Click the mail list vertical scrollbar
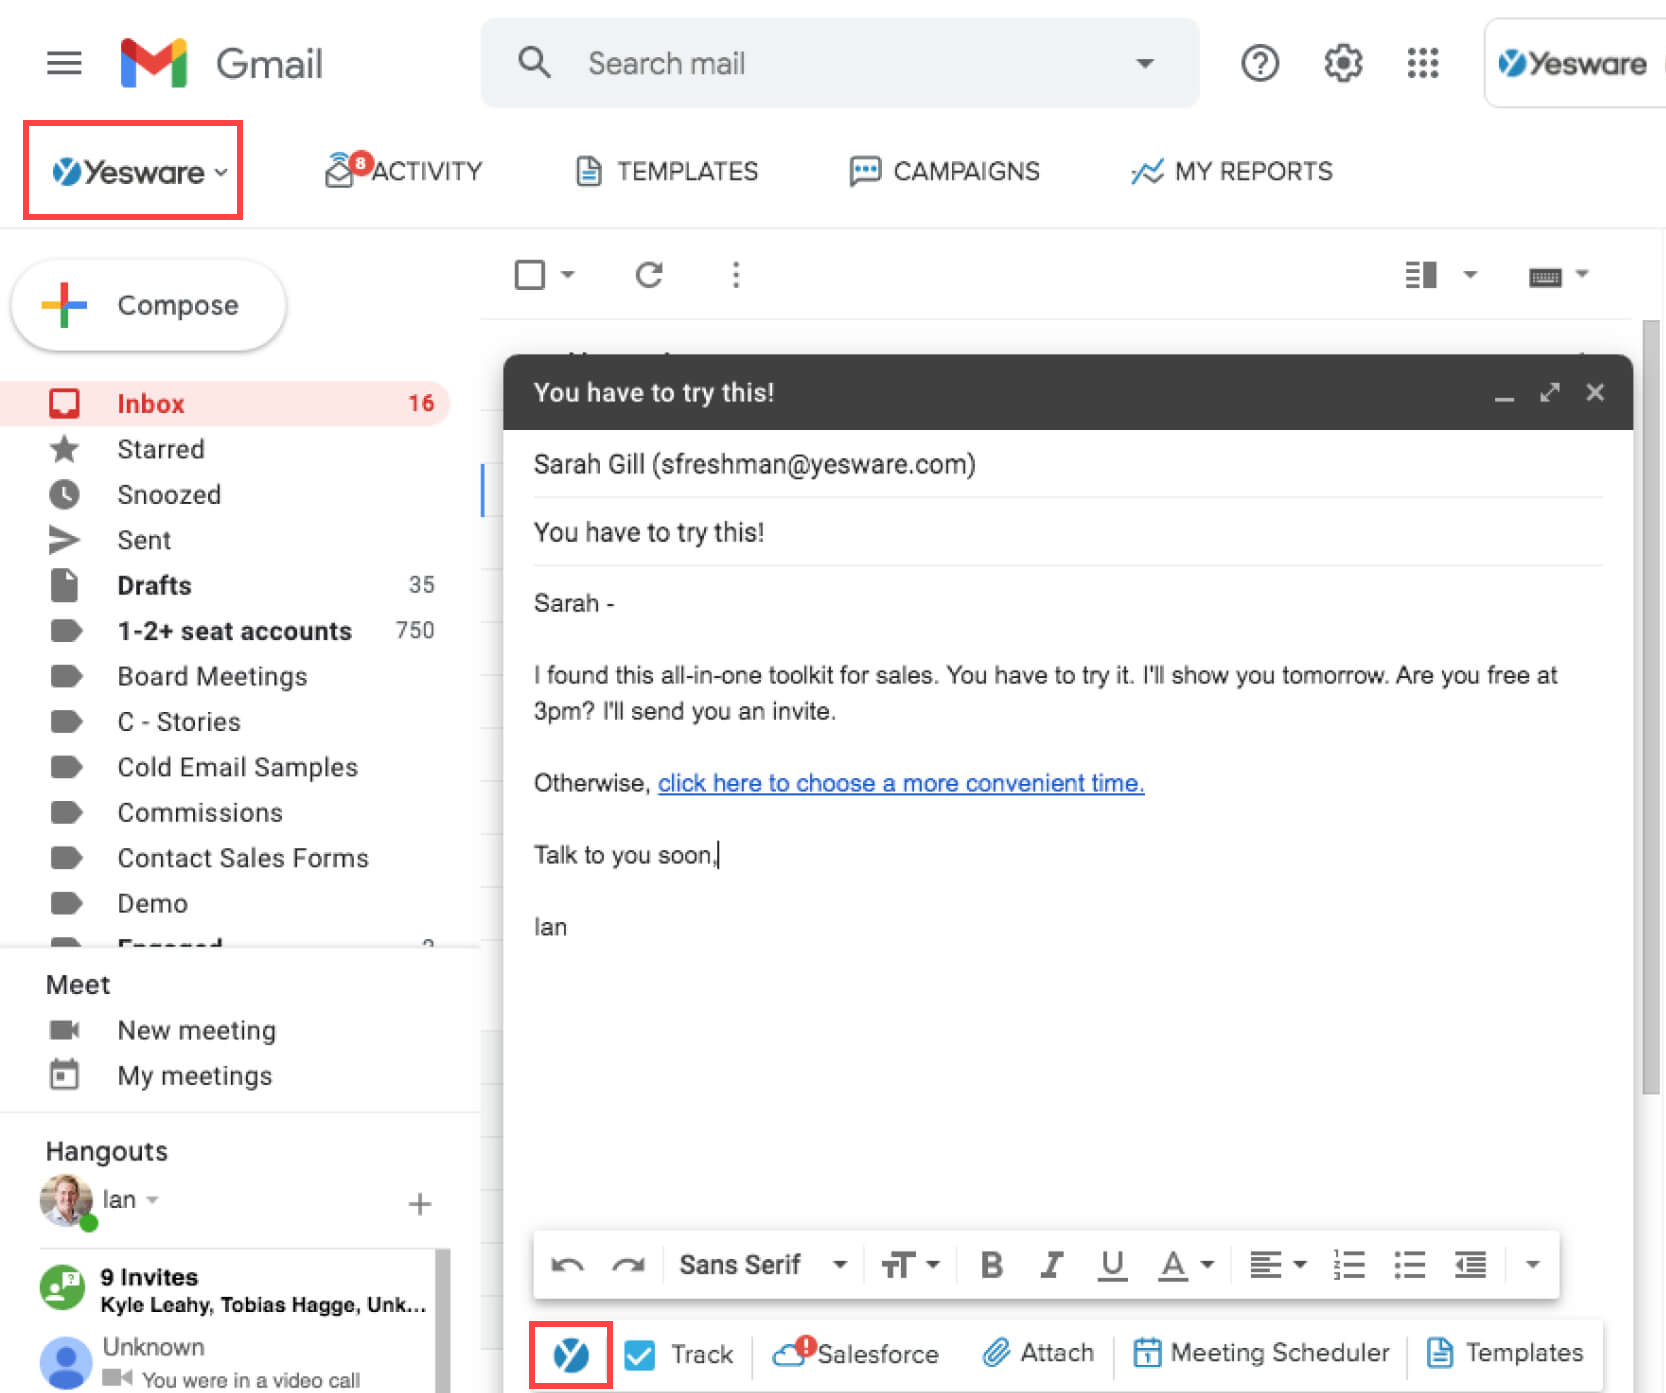The height and width of the screenshot is (1393, 1666). (x=1651, y=708)
